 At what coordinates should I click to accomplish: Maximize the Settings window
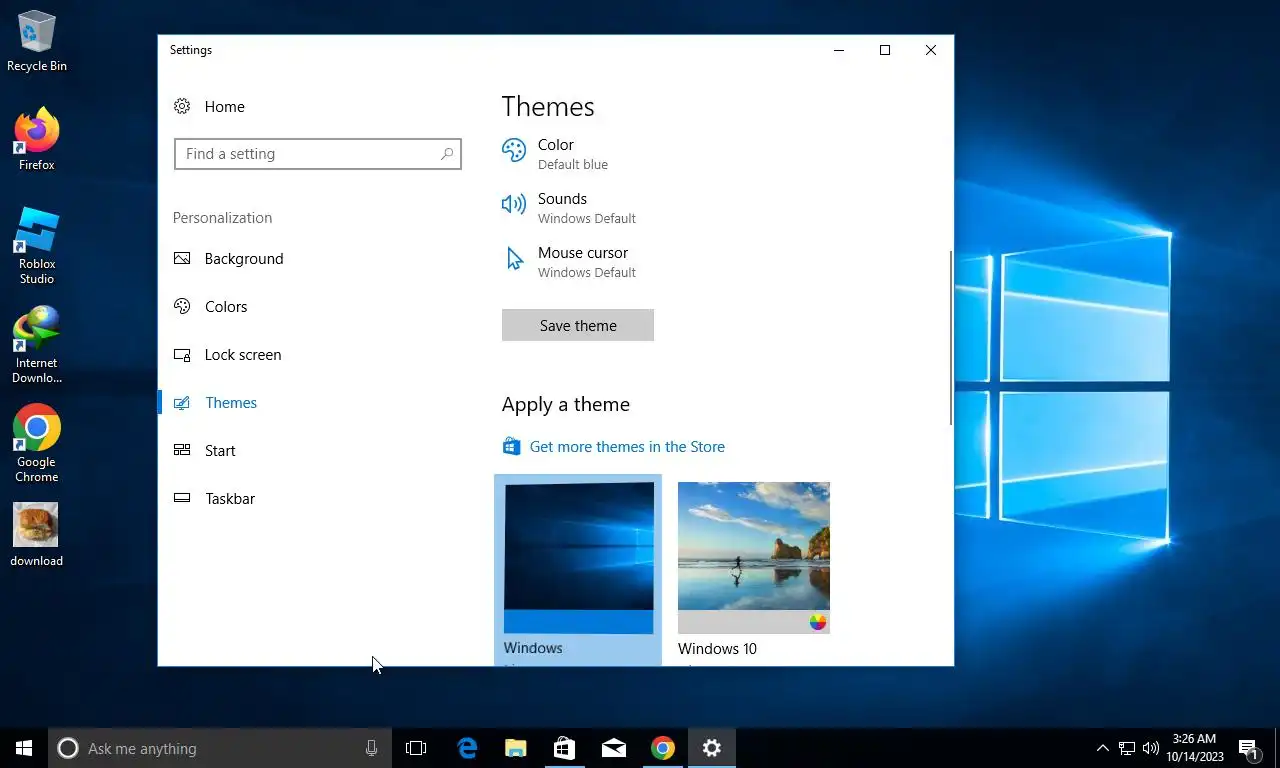(885, 50)
